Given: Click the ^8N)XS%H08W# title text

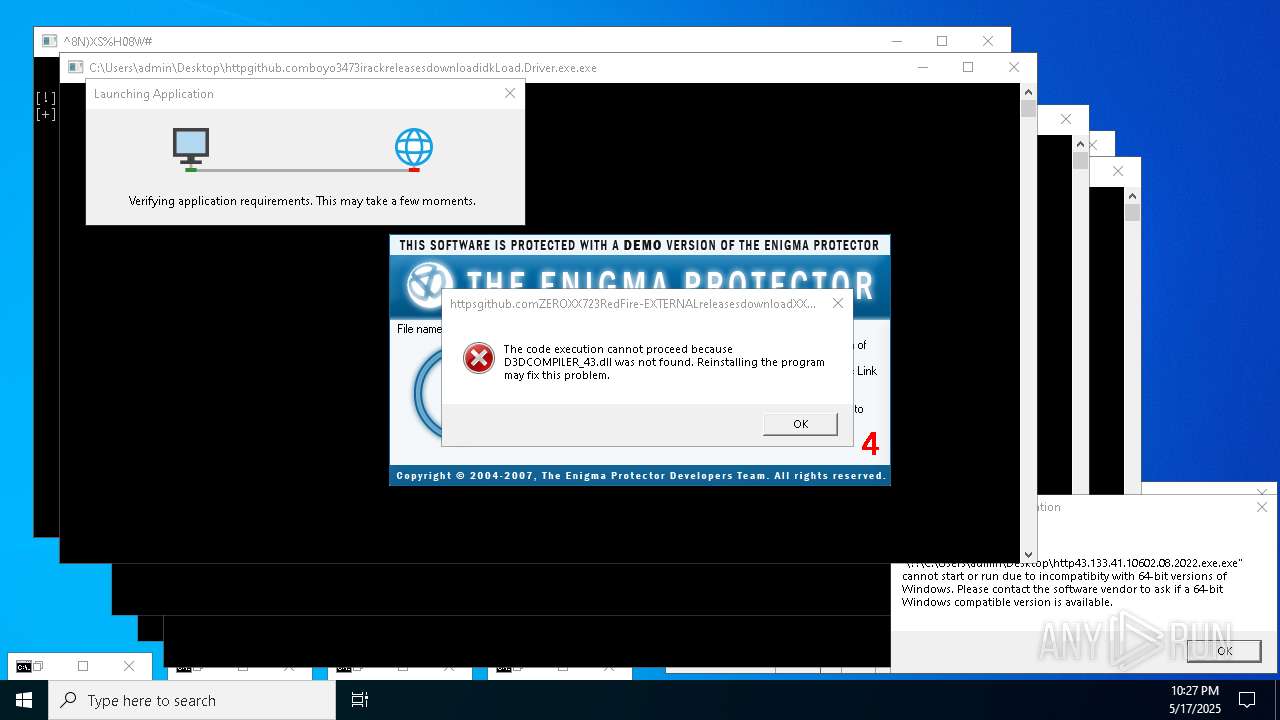Looking at the screenshot, I should pos(108,41).
